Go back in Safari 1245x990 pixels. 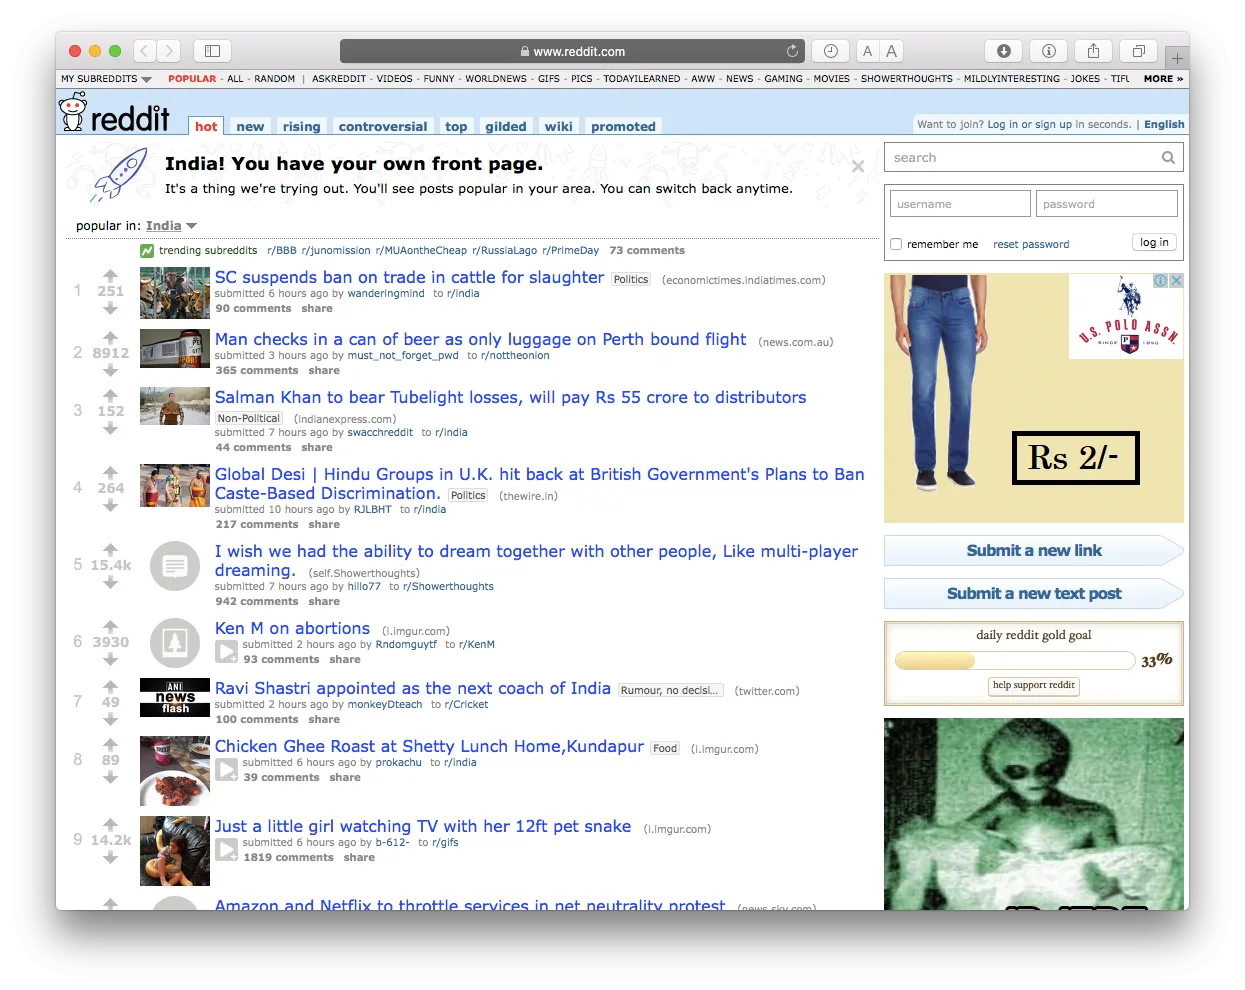(145, 51)
